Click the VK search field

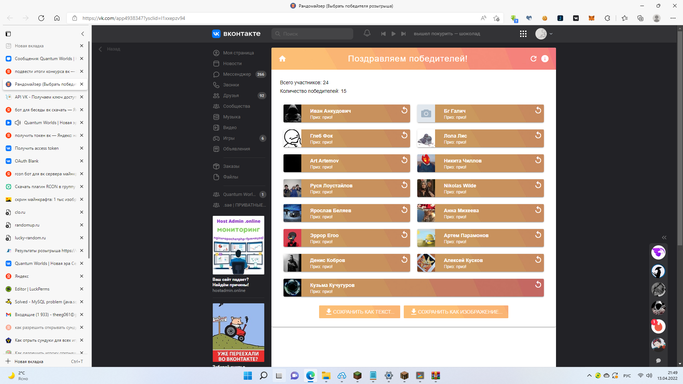click(312, 34)
